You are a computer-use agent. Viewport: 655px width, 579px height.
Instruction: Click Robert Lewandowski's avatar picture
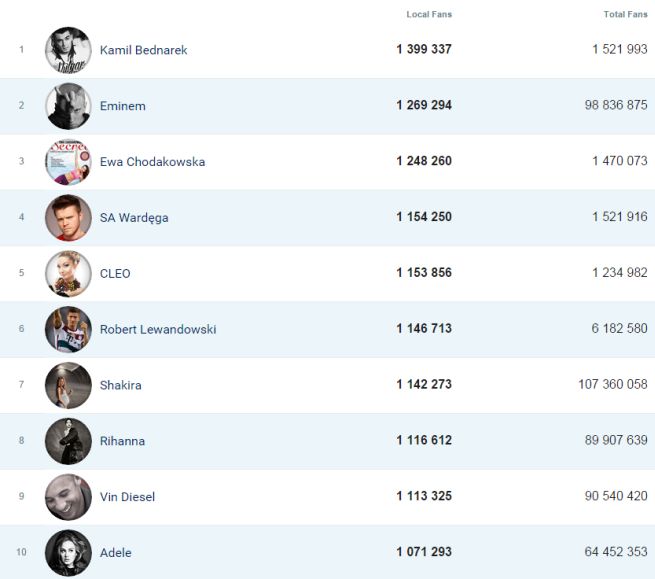coord(68,330)
